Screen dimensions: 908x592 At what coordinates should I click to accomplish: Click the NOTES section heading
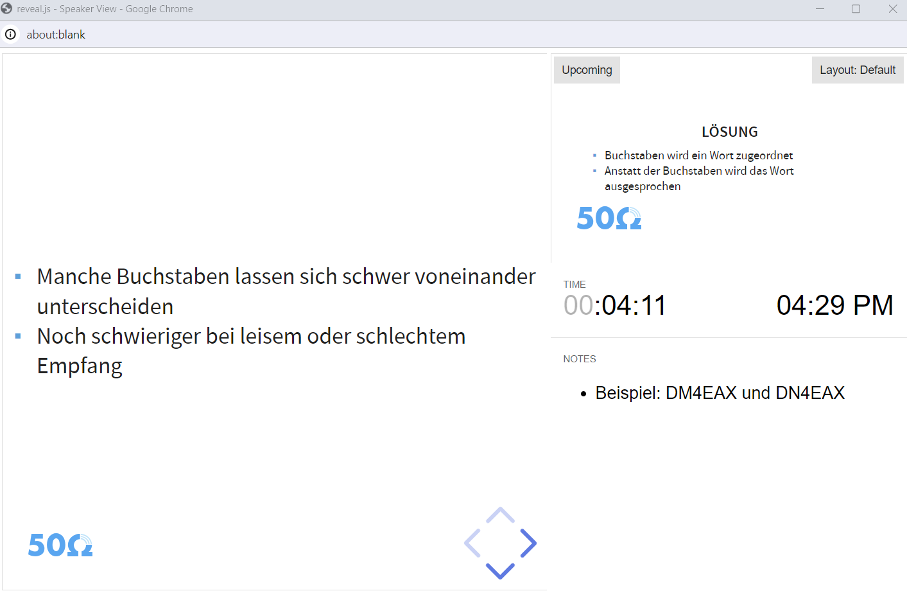click(578, 358)
